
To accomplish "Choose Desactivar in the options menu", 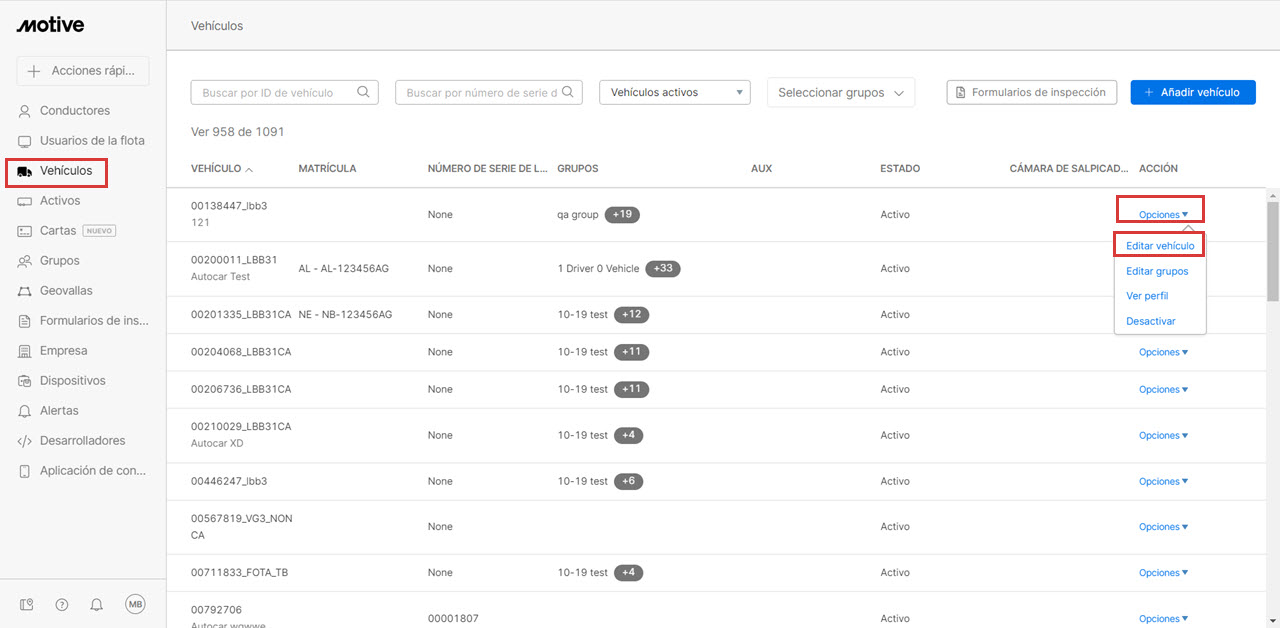I will (x=1150, y=321).
